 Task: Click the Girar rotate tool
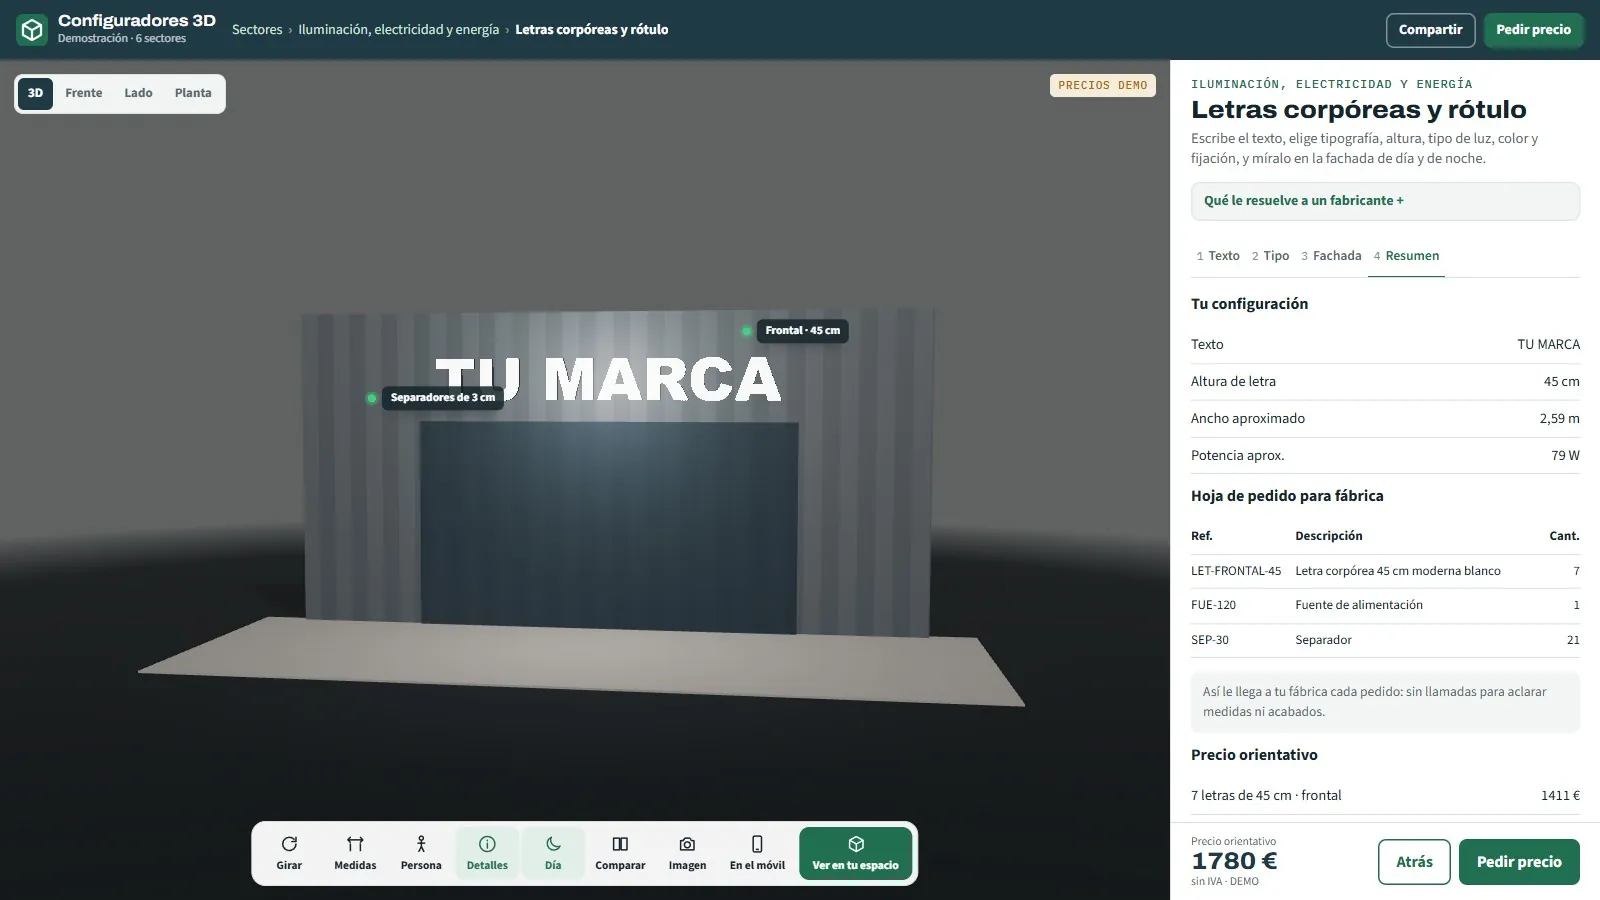pos(289,853)
